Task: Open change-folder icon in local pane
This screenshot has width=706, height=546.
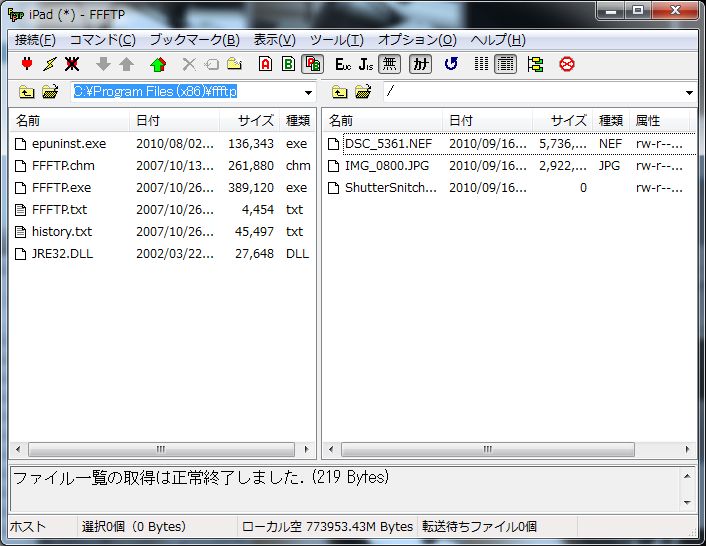Action: coord(50,92)
